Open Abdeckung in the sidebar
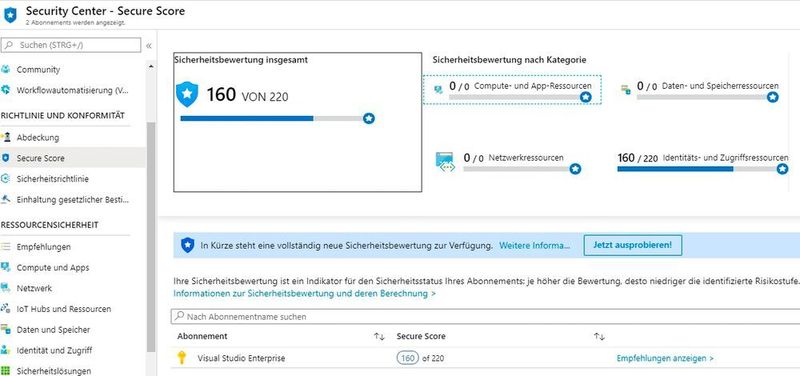The image size is (800, 376). coord(38,138)
